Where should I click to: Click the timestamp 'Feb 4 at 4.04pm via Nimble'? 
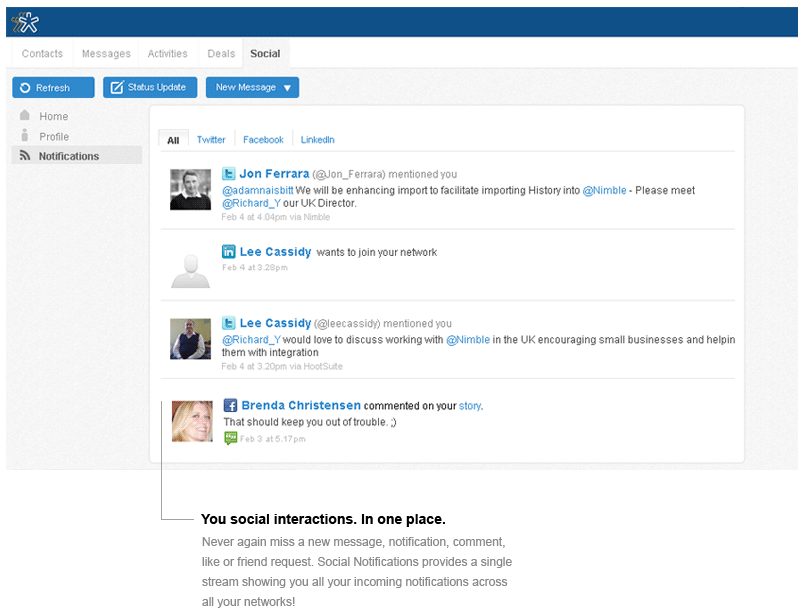point(276,217)
